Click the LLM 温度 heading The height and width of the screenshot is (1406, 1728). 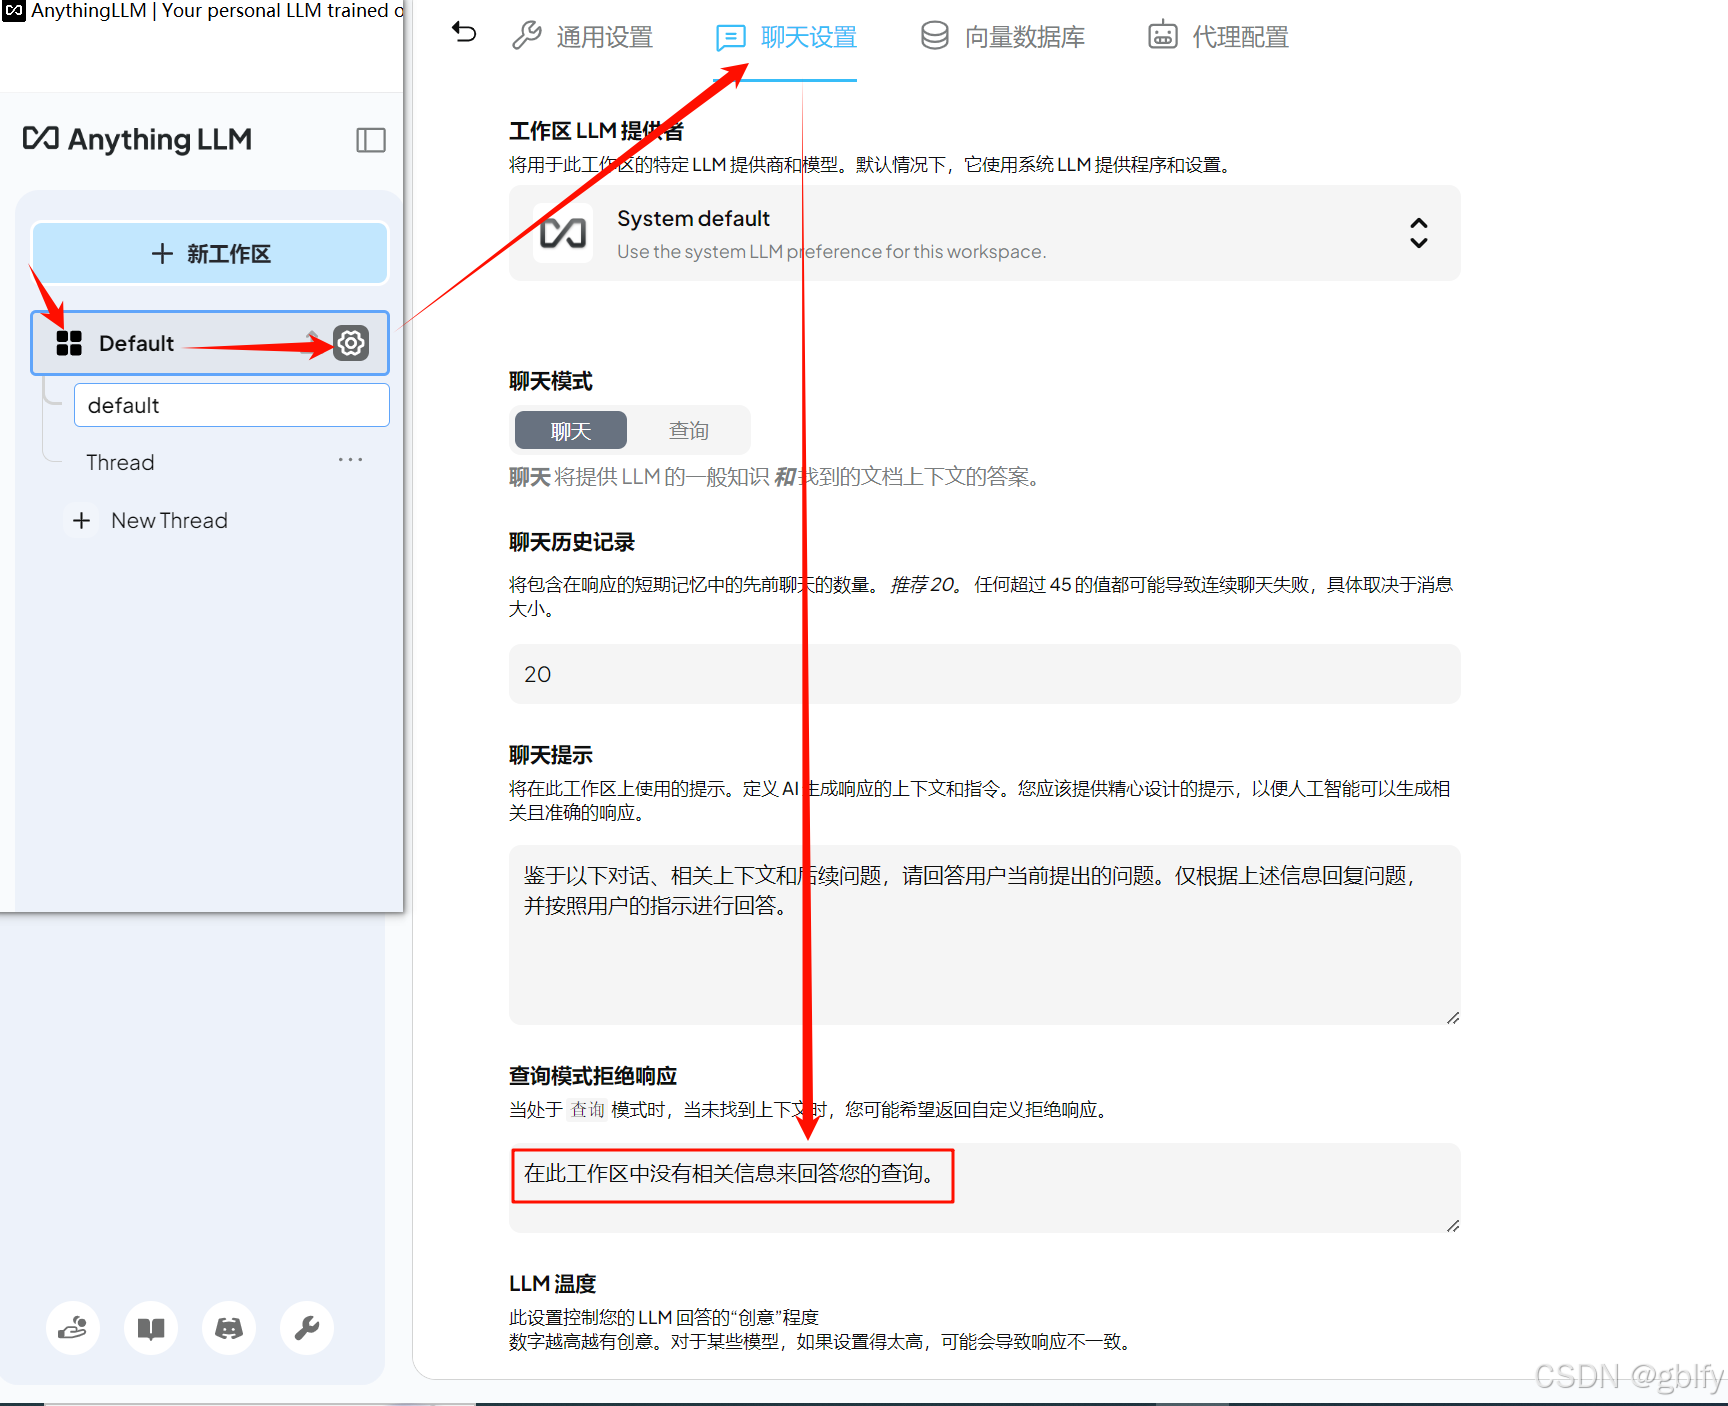[552, 1283]
